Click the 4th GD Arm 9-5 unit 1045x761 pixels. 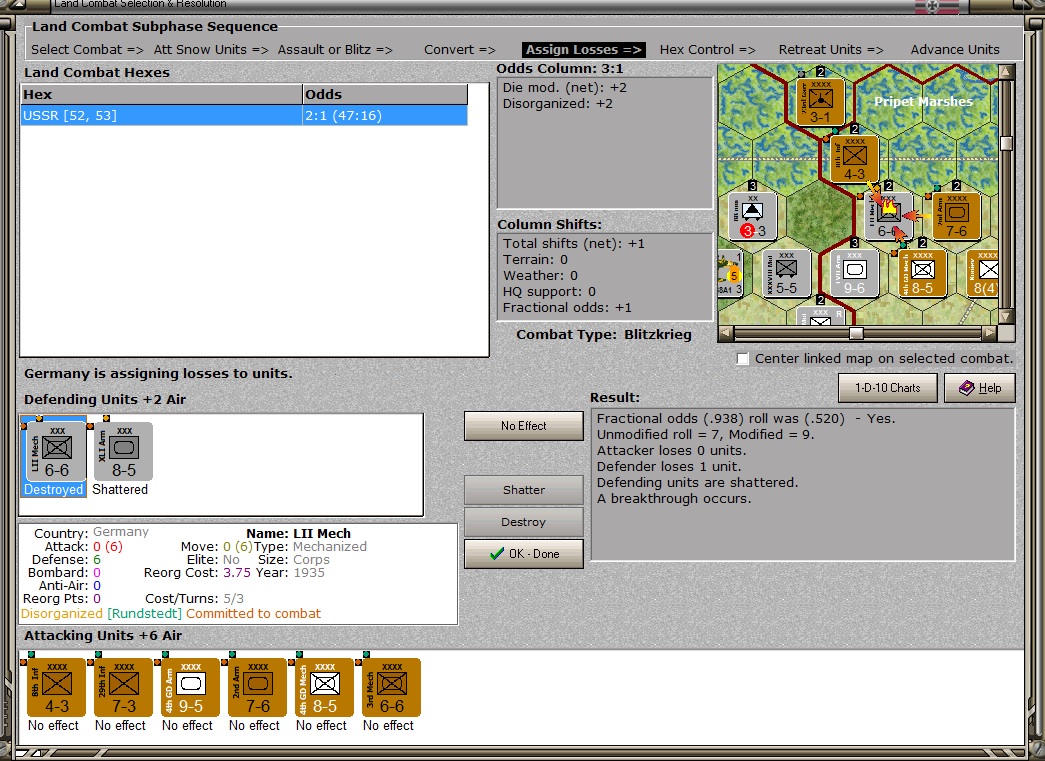point(190,687)
